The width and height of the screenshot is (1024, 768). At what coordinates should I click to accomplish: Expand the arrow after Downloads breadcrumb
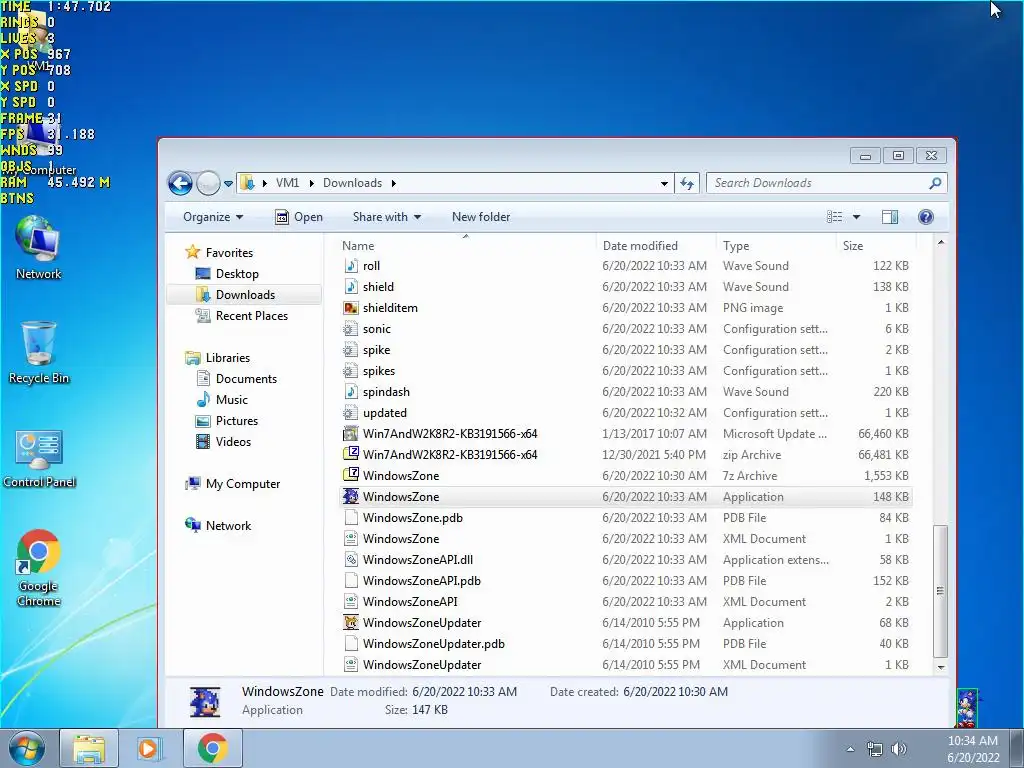393,184
